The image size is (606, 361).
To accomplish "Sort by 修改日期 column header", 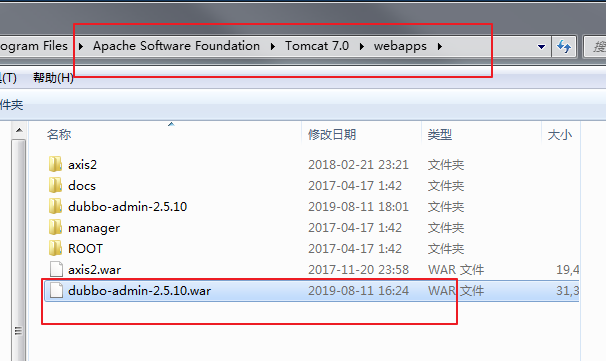I will point(332,135).
